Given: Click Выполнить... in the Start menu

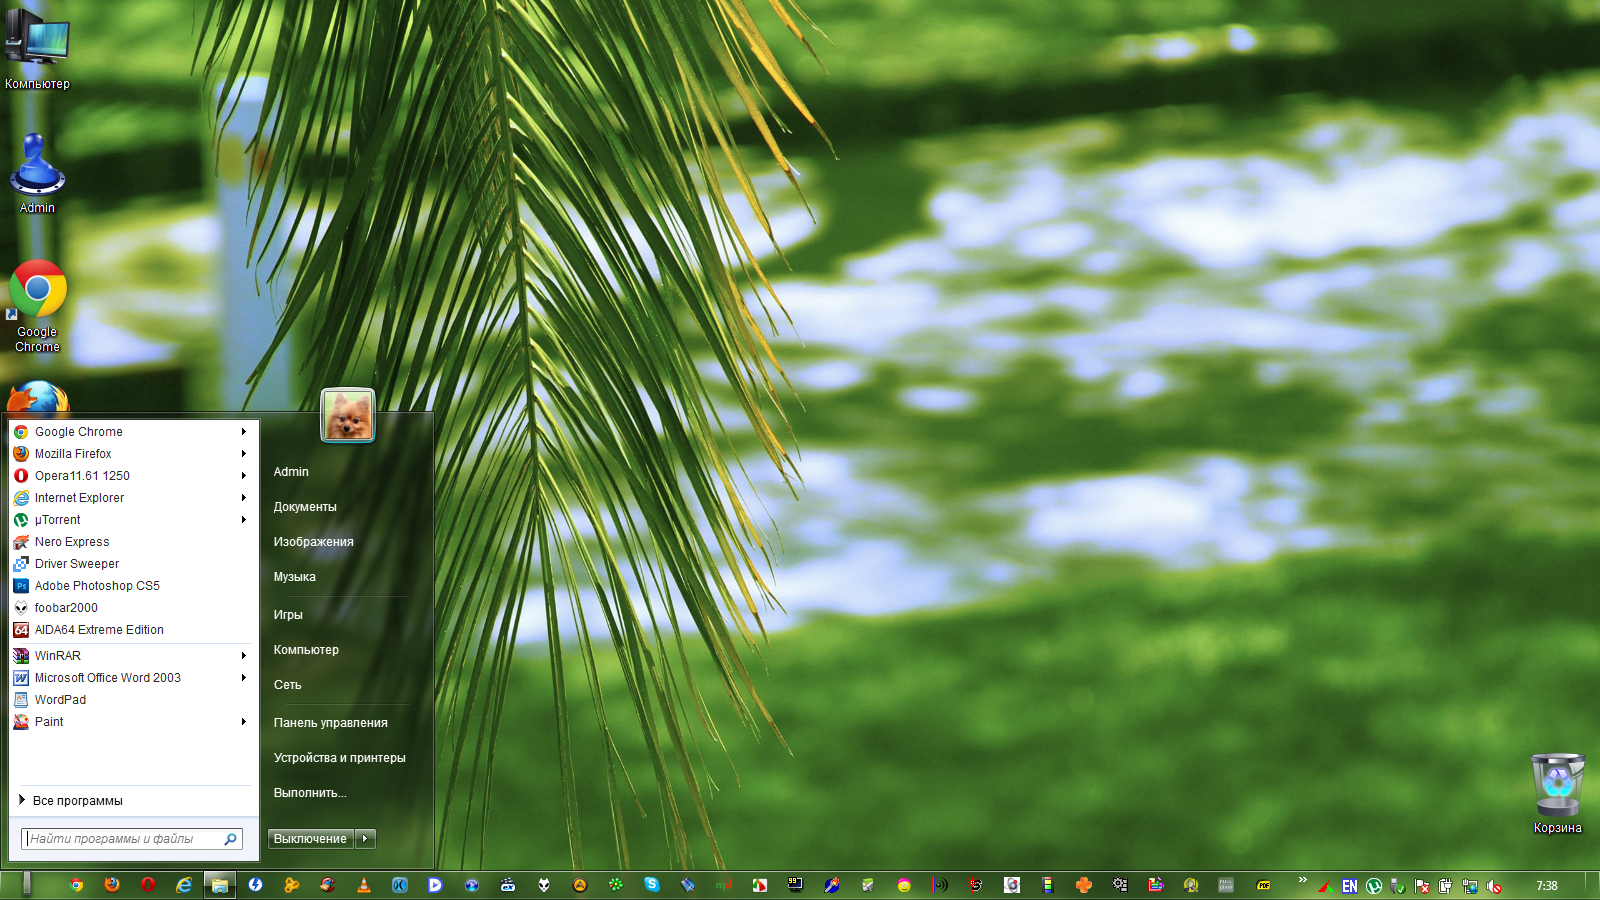Looking at the screenshot, I should (x=310, y=793).
